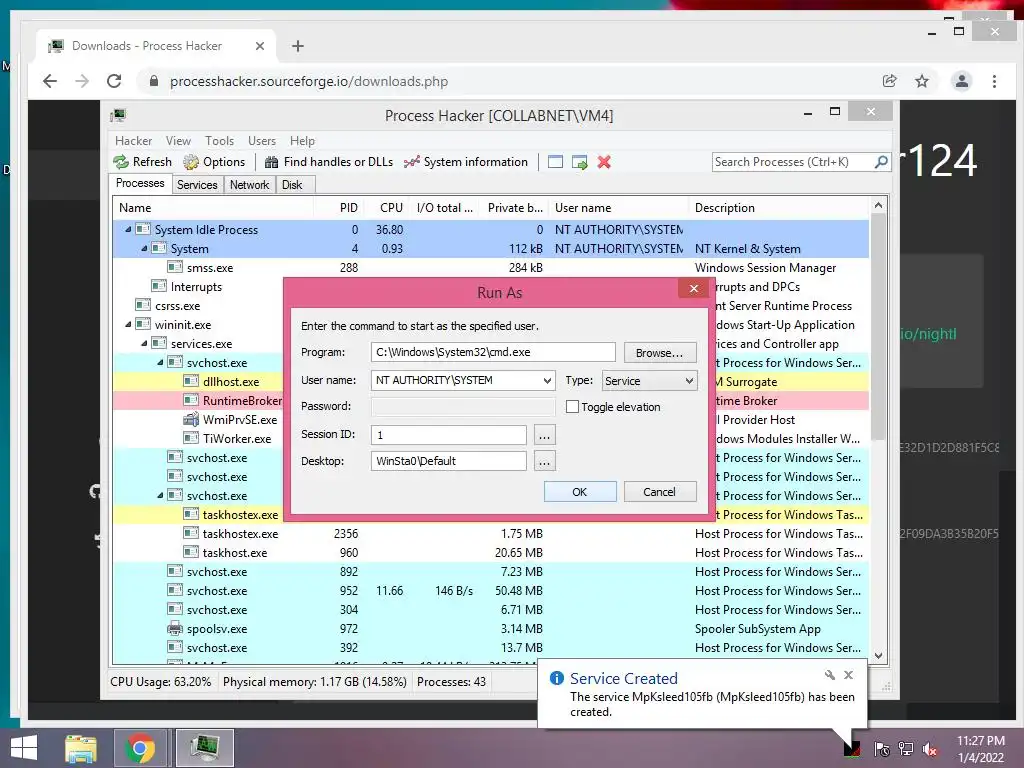Screen dimensions: 1024x768
Task: Click Process Hacker taskbar icon
Action: pyautogui.click(x=204, y=748)
